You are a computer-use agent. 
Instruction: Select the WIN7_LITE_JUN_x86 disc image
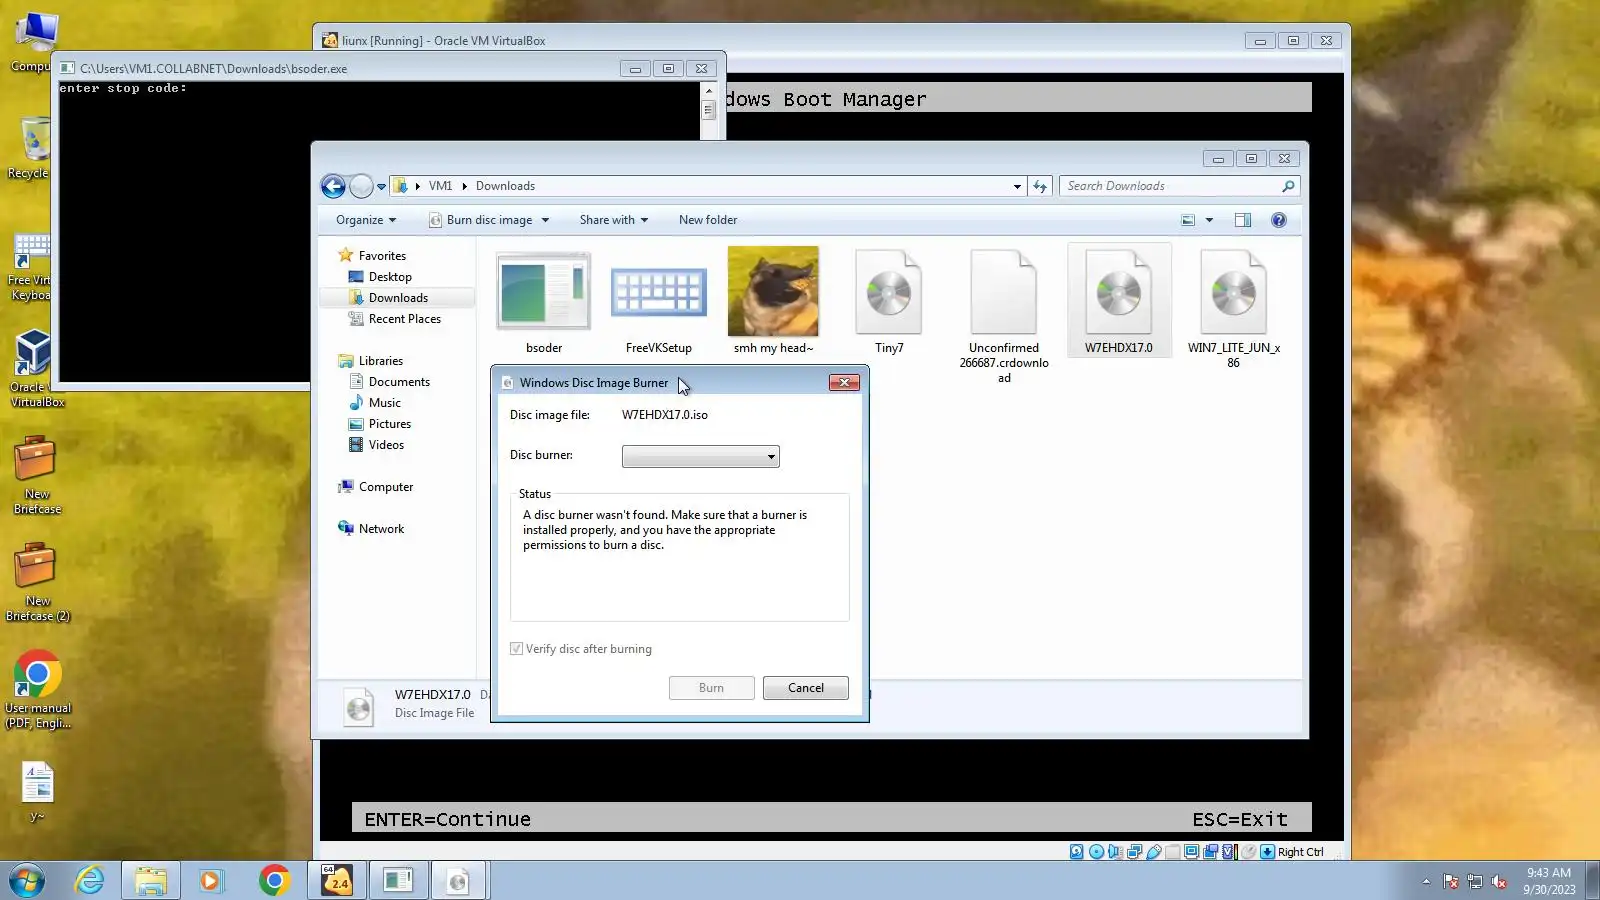pyautogui.click(x=1234, y=309)
